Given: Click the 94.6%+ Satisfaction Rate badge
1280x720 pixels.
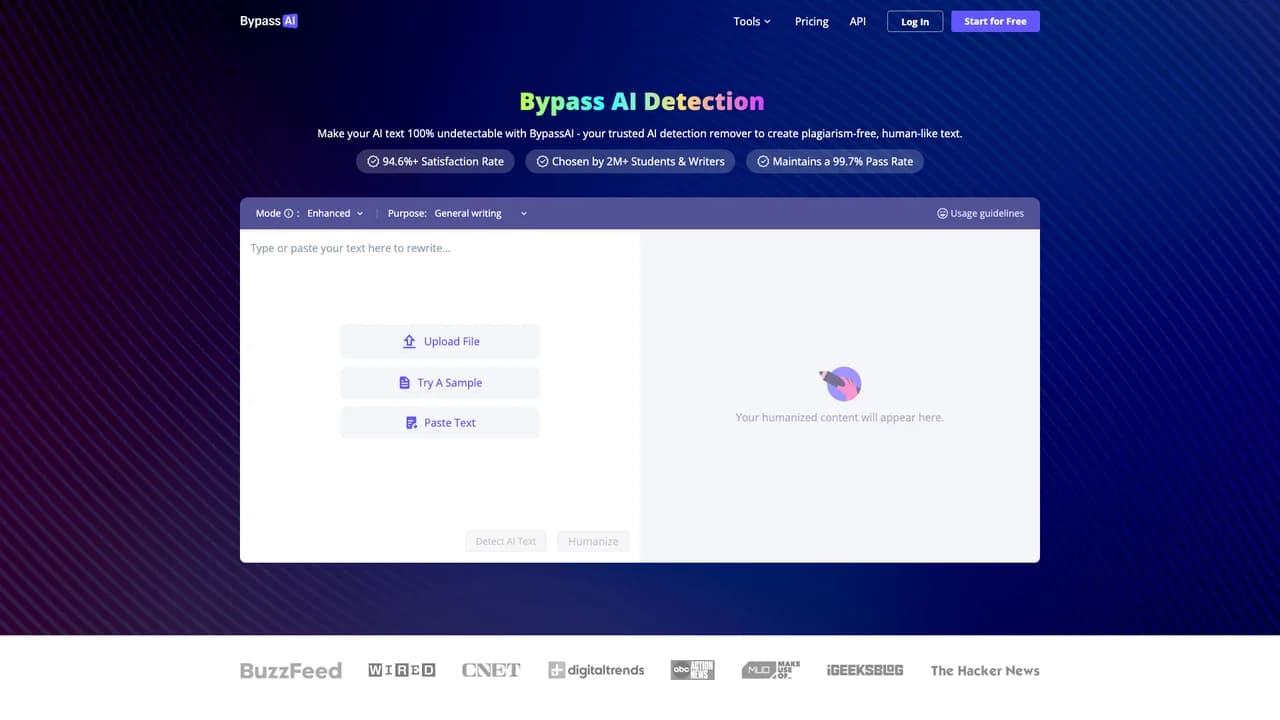Looking at the screenshot, I should tap(435, 161).
